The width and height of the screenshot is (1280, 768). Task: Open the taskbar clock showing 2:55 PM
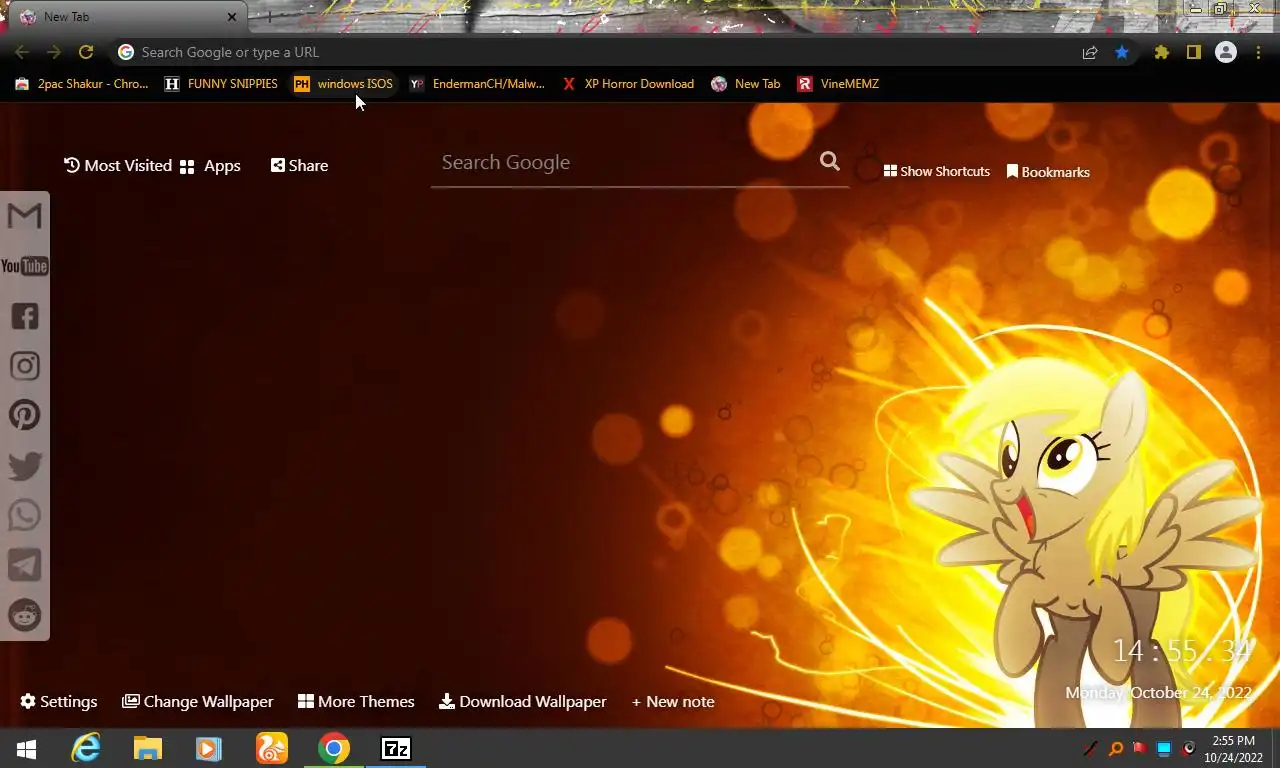(1233, 749)
